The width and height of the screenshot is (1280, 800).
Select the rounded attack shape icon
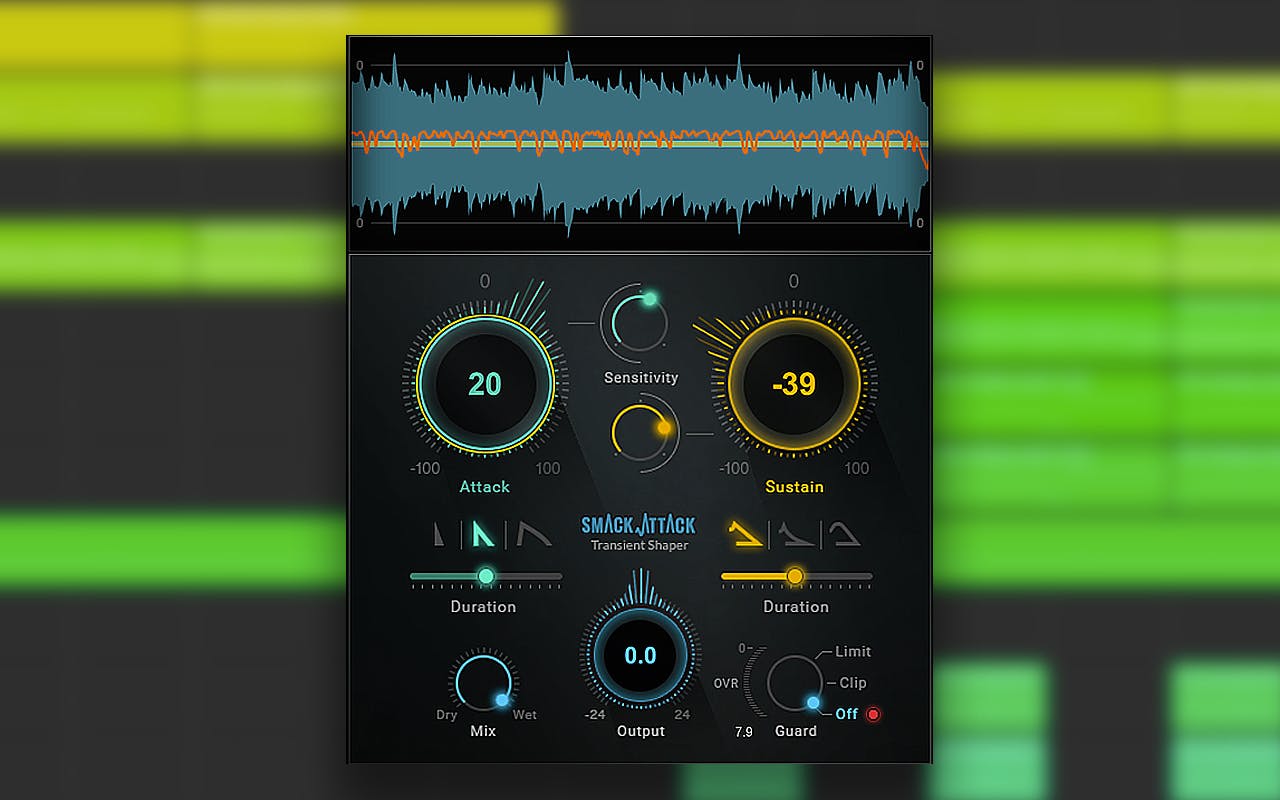pos(534,535)
